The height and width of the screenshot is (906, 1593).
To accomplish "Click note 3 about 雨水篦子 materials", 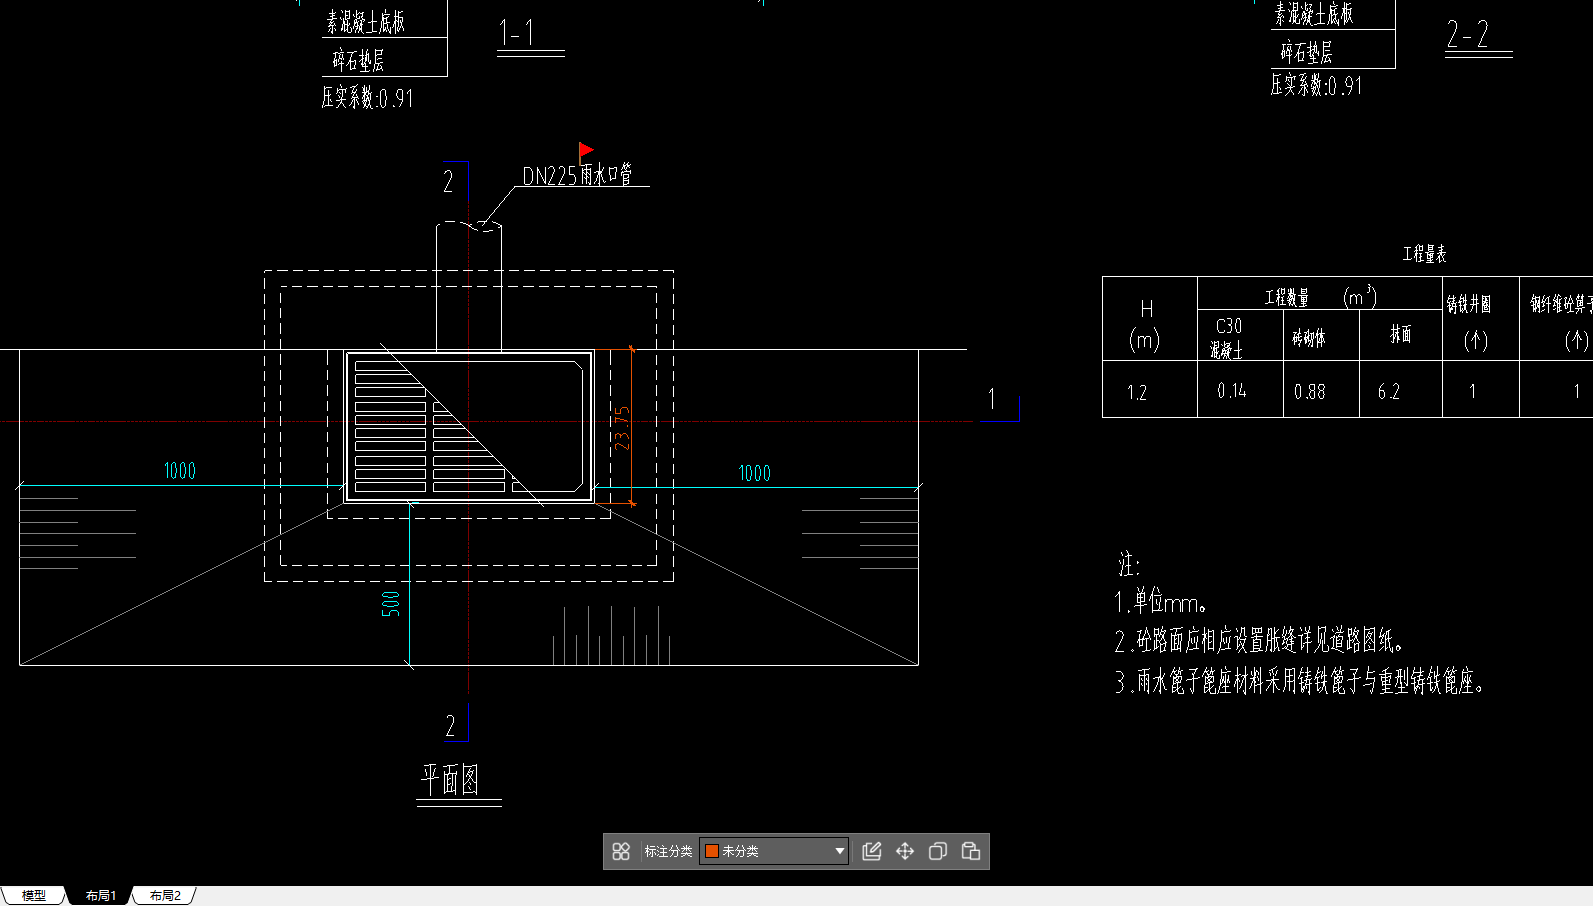I will point(1300,682).
